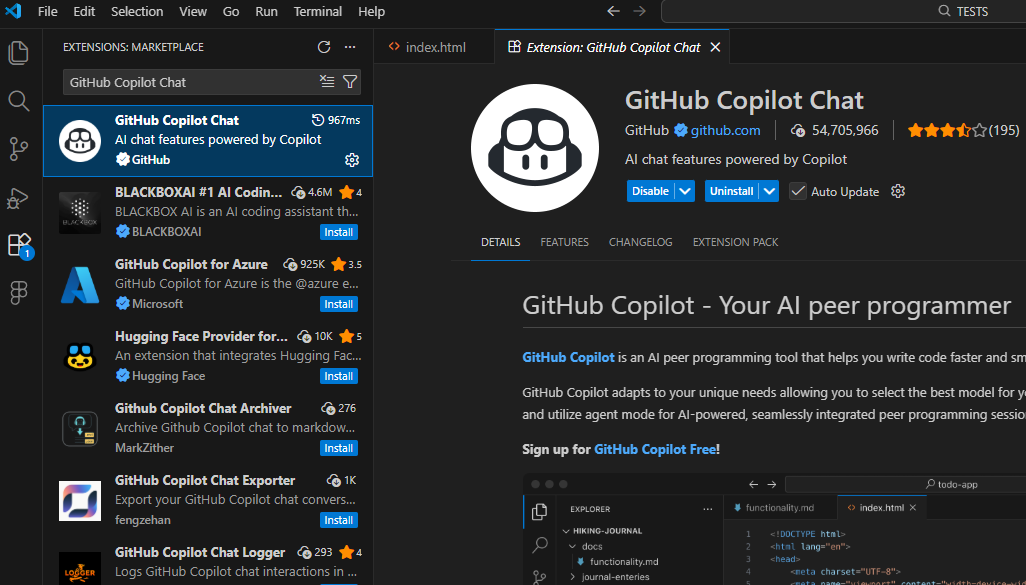Image resolution: width=1026 pixels, height=585 pixels.
Task: Expand the Uninstall button dropdown arrow
Action: click(769, 191)
